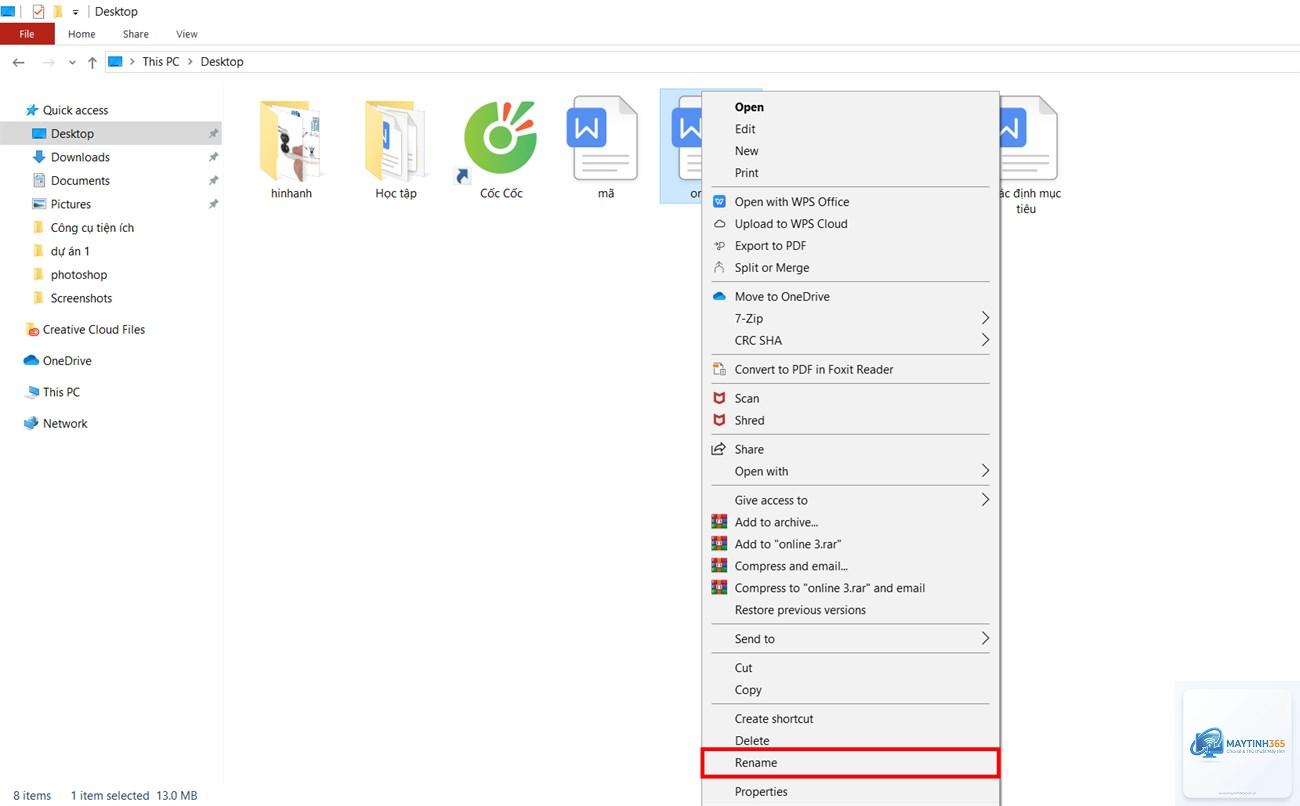Open the hinhanh folder icon
Viewport: 1300px width, 806px height.
click(x=291, y=140)
